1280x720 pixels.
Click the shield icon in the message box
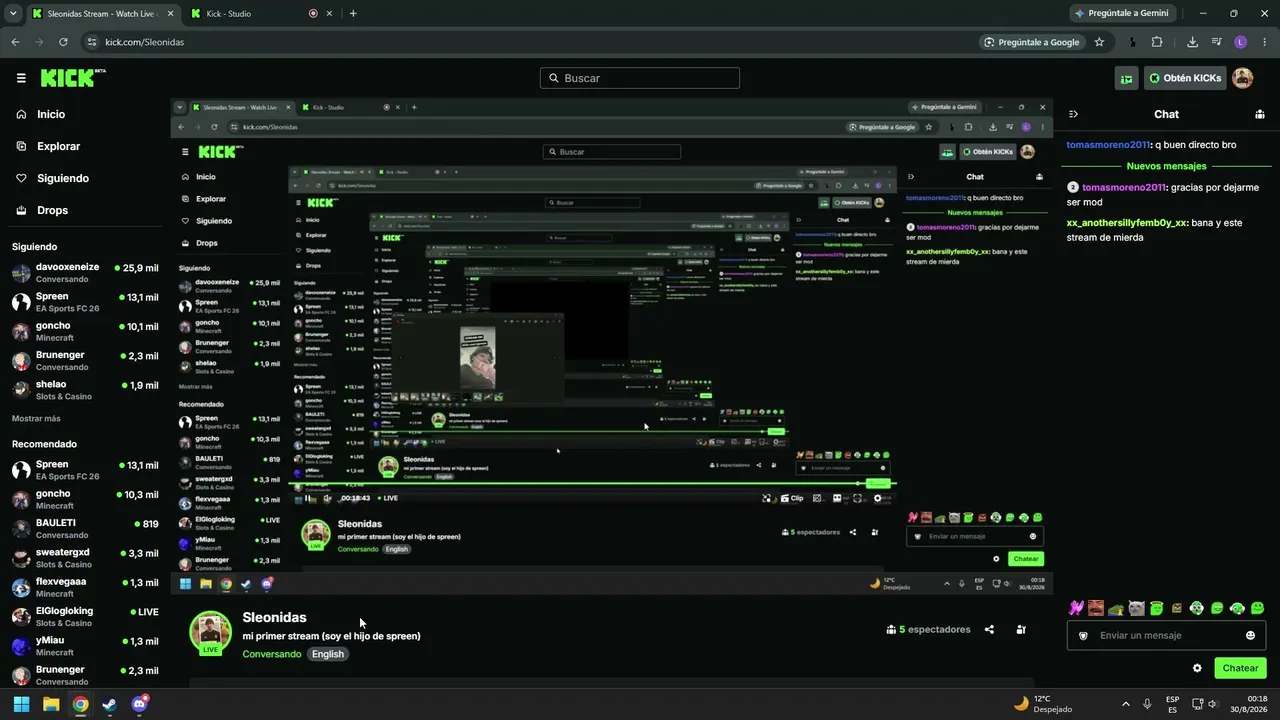pyautogui.click(x=1083, y=635)
